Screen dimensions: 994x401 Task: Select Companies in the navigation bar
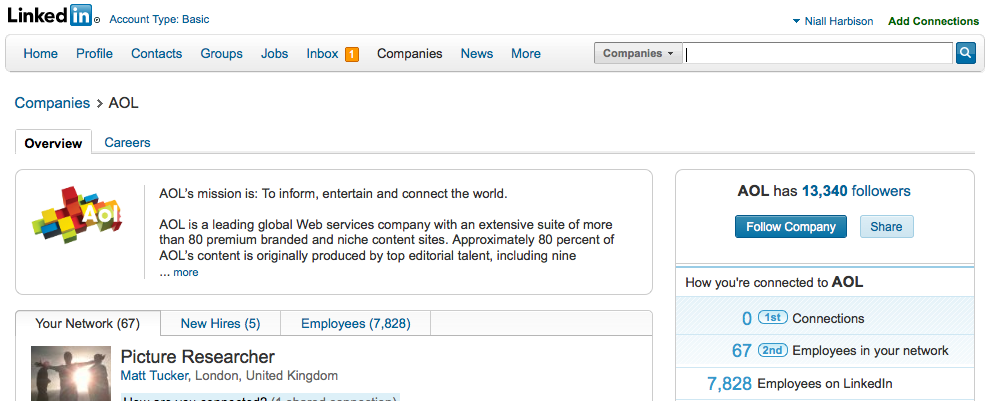(x=410, y=54)
